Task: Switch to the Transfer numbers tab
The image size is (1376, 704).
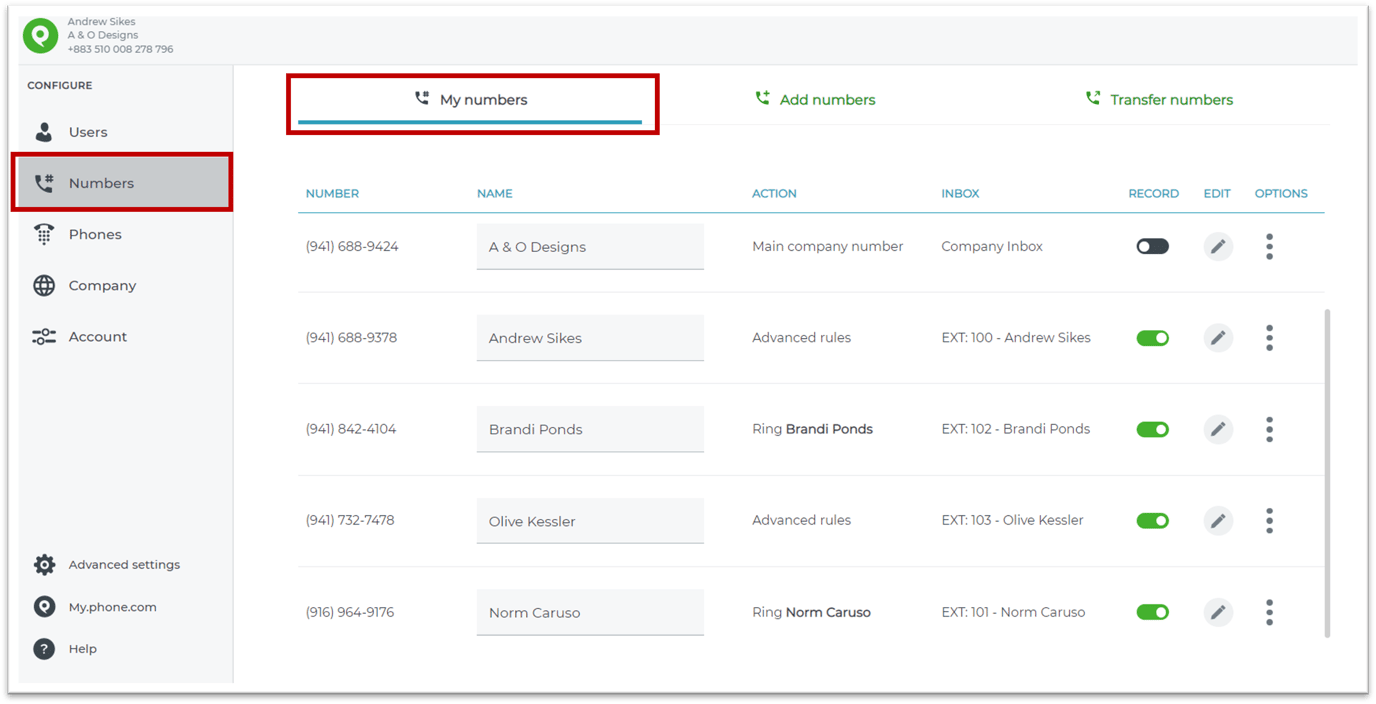Action: point(1159,100)
